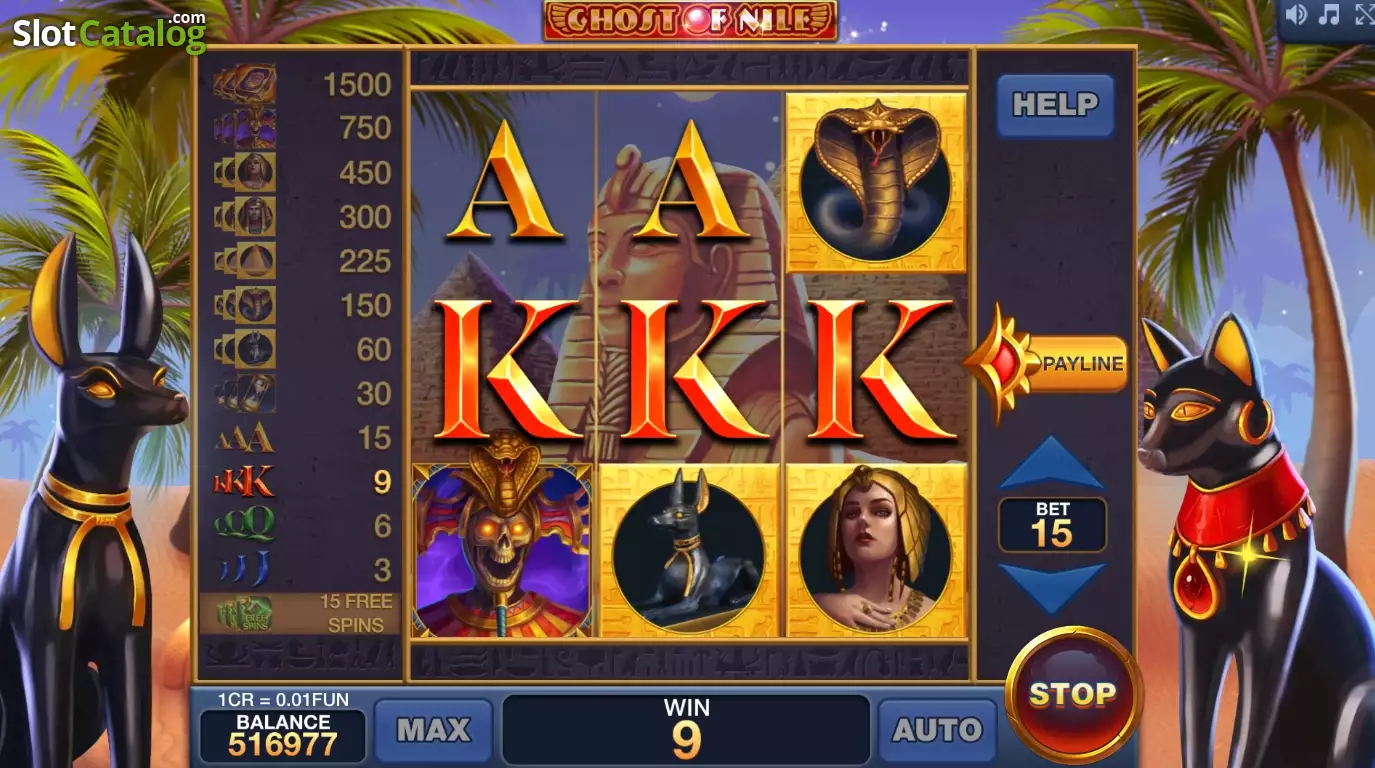Click the Cleopatra queen reel symbol
The height and width of the screenshot is (768, 1375).
[876, 549]
